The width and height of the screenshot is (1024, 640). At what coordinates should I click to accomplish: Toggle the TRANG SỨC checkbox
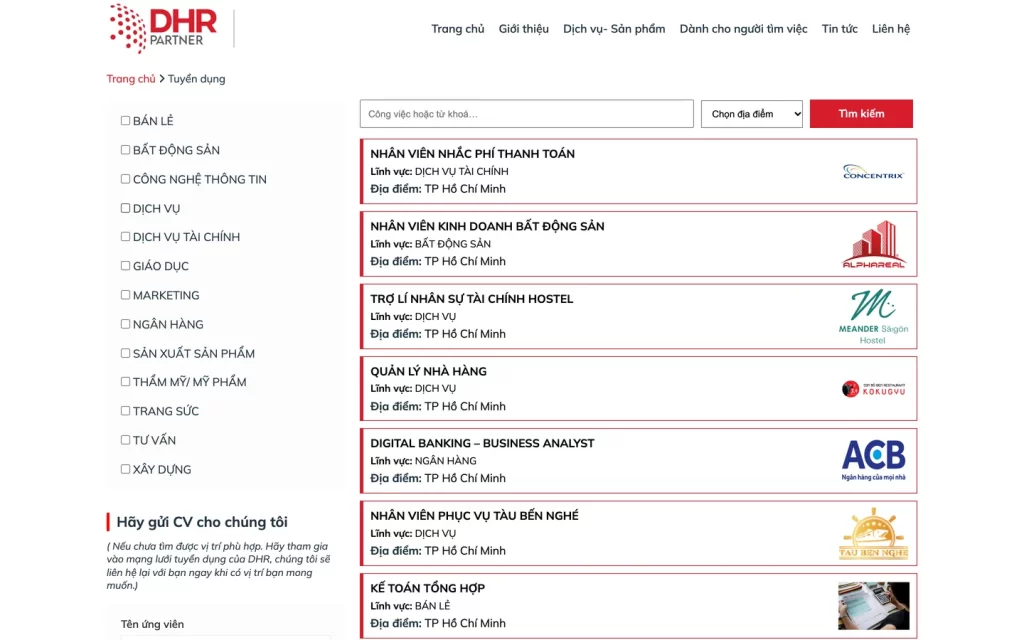point(125,411)
